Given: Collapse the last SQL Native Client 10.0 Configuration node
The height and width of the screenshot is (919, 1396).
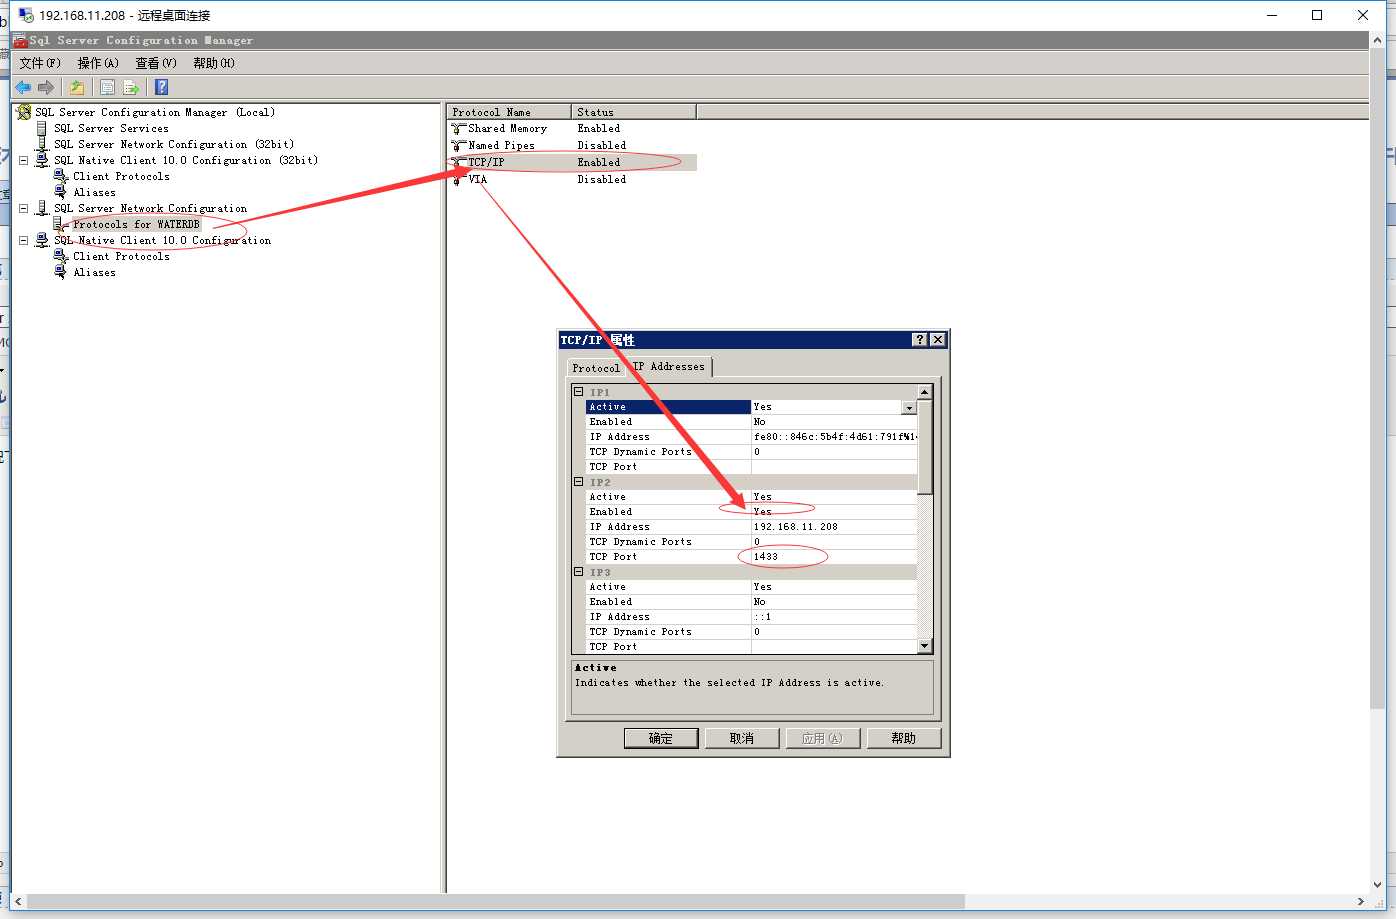Looking at the screenshot, I should click(x=24, y=240).
